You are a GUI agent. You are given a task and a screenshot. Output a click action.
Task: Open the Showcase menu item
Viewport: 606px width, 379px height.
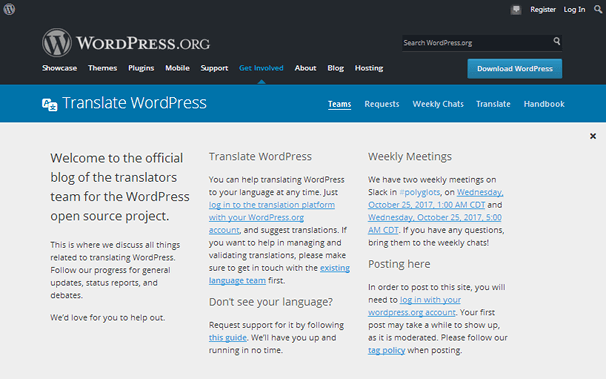coord(60,68)
